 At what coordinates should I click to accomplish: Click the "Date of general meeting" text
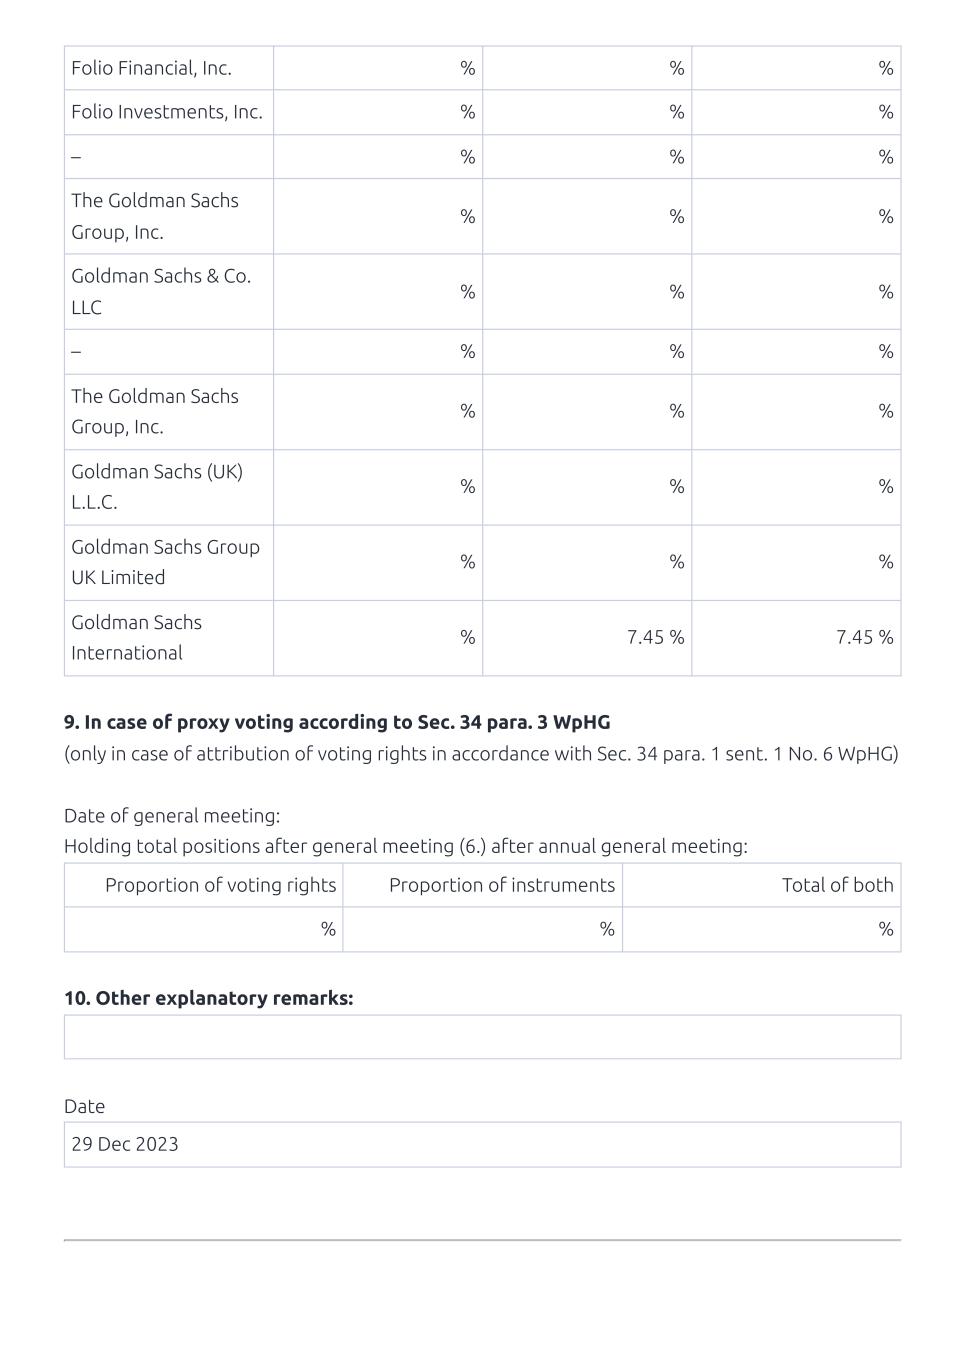coord(172,816)
